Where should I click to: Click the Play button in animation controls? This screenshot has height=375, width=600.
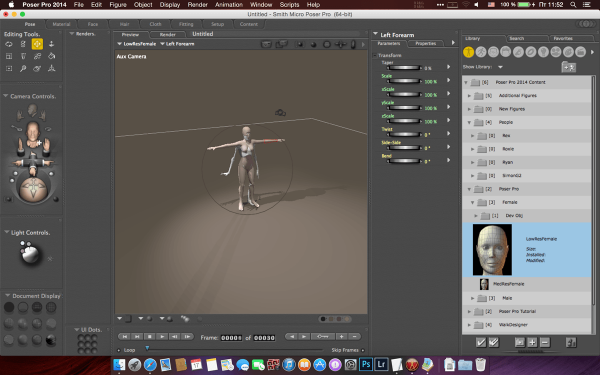[162, 337]
